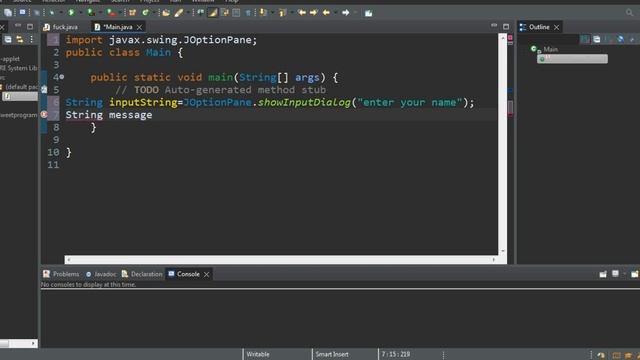The width and height of the screenshot is (640, 360).
Task: Toggle Word Wrap toolbar icon
Action: click(x=224, y=13)
